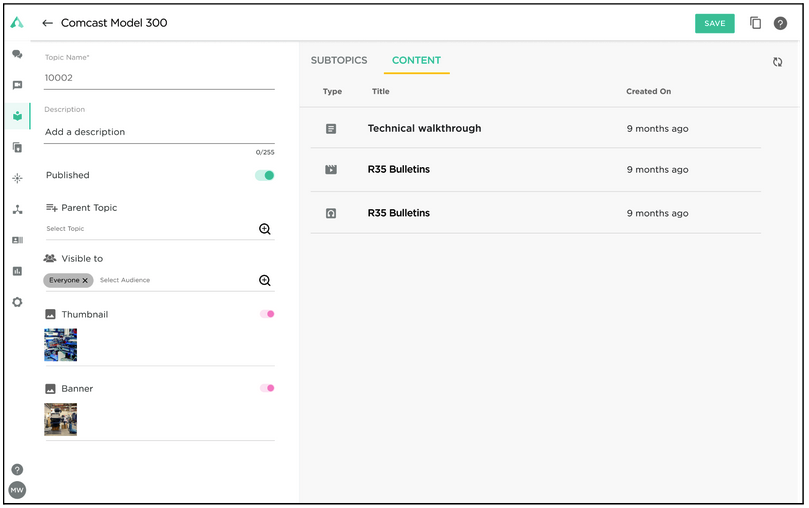Click the search icon for Parent Topic

point(265,229)
